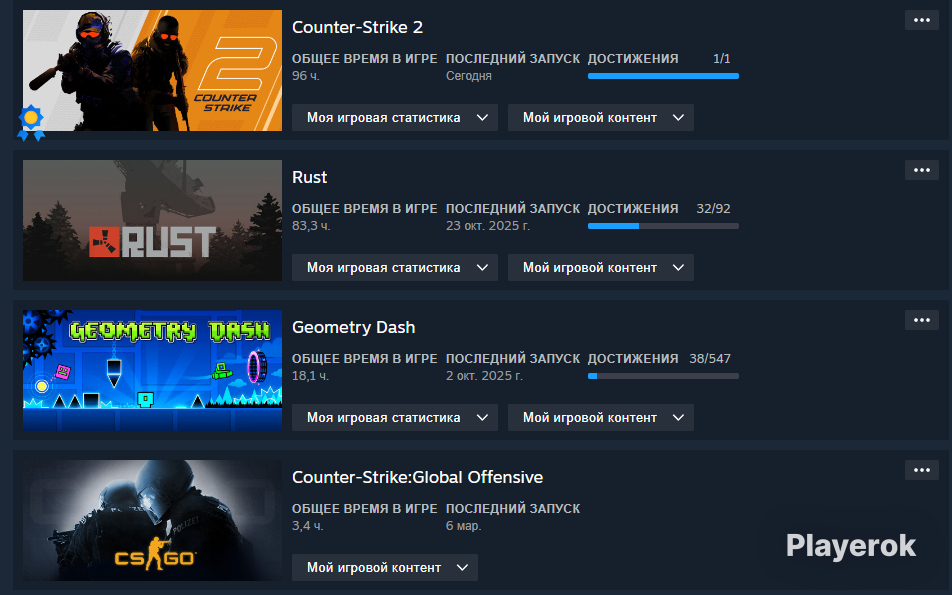
Task: Expand Counter-Strike 2 'Моя игровая статистика' dropdown
Action: click(x=395, y=117)
